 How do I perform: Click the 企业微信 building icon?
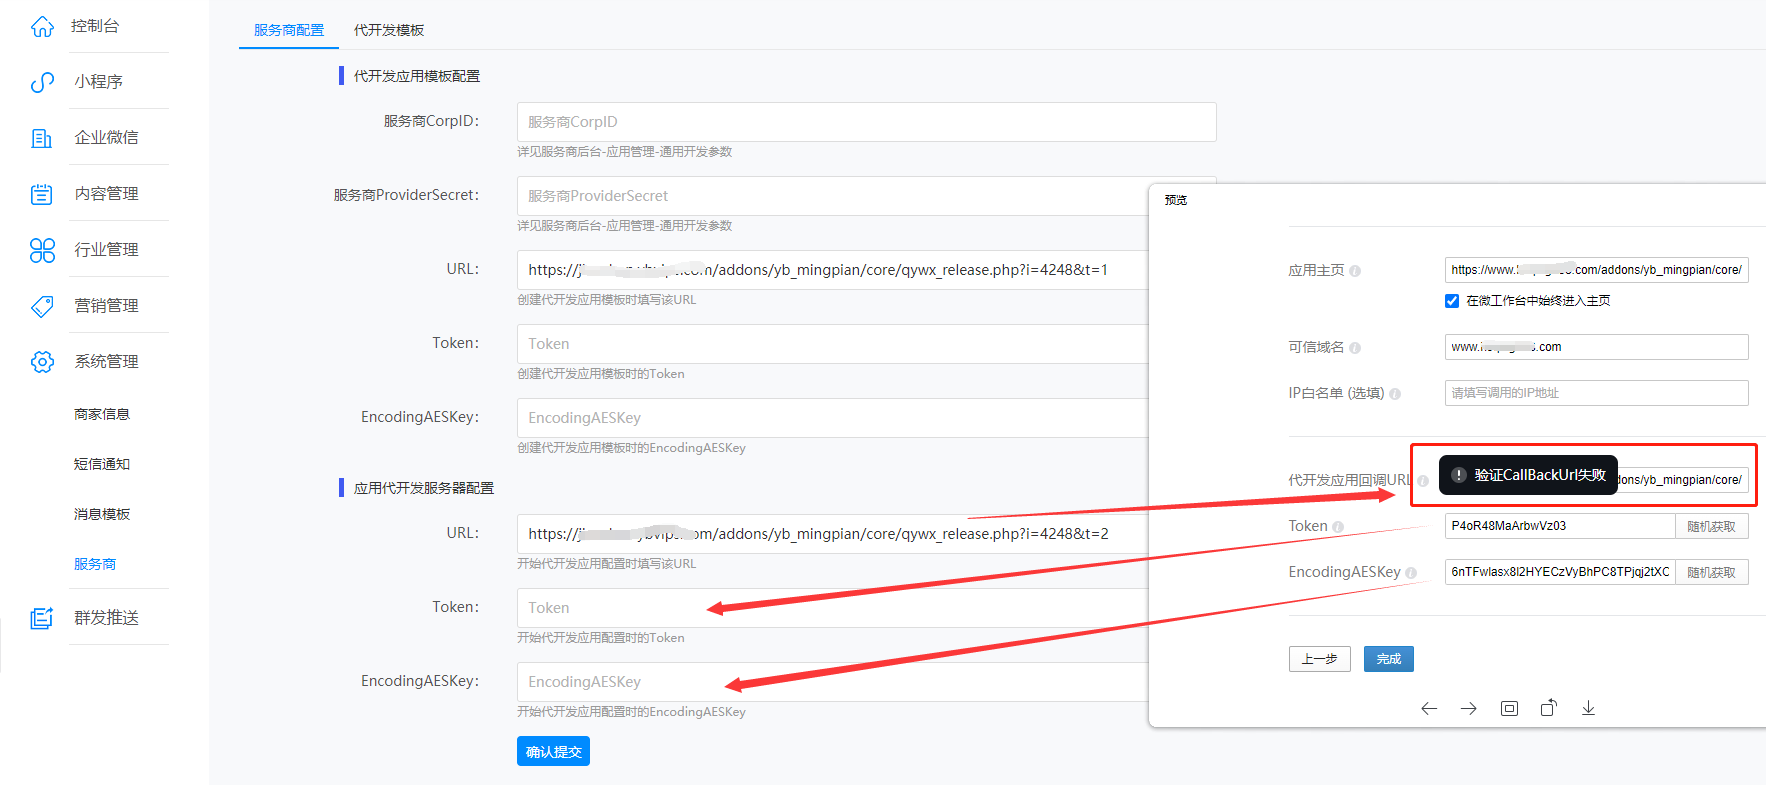pyautogui.click(x=42, y=138)
